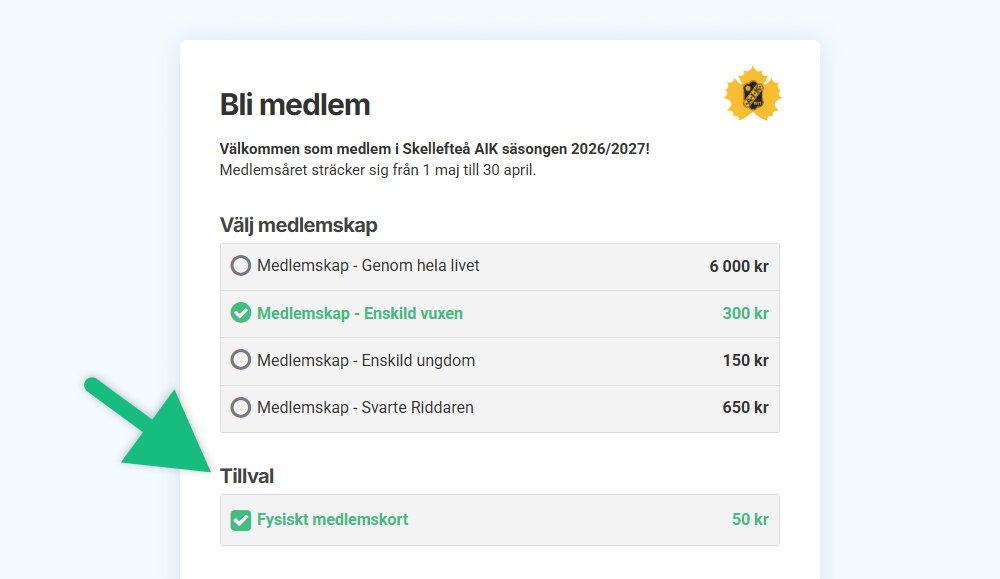Select the Enskild vuxen checked radio icon
This screenshot has height=579, width=1000.
tap(240, 313)
